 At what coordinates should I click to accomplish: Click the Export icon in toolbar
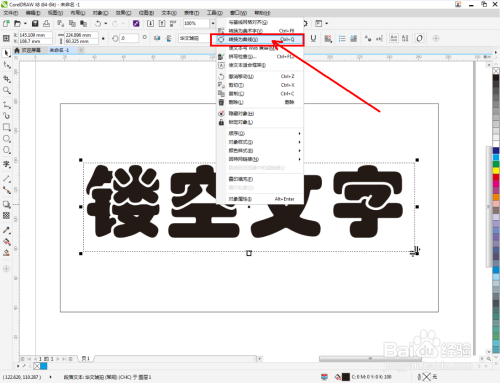coord(162,23)
